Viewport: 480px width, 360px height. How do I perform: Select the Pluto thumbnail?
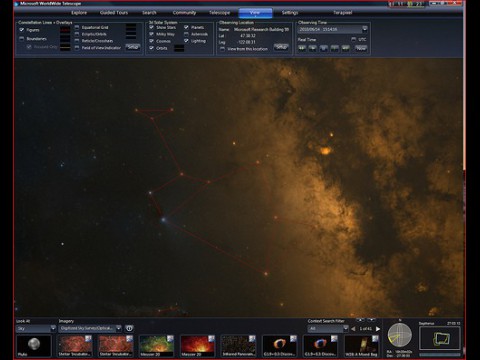coord(34,346)
